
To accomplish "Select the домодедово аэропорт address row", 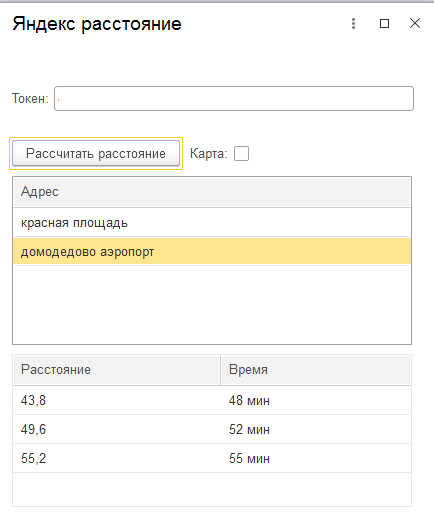I will (212, 251).
